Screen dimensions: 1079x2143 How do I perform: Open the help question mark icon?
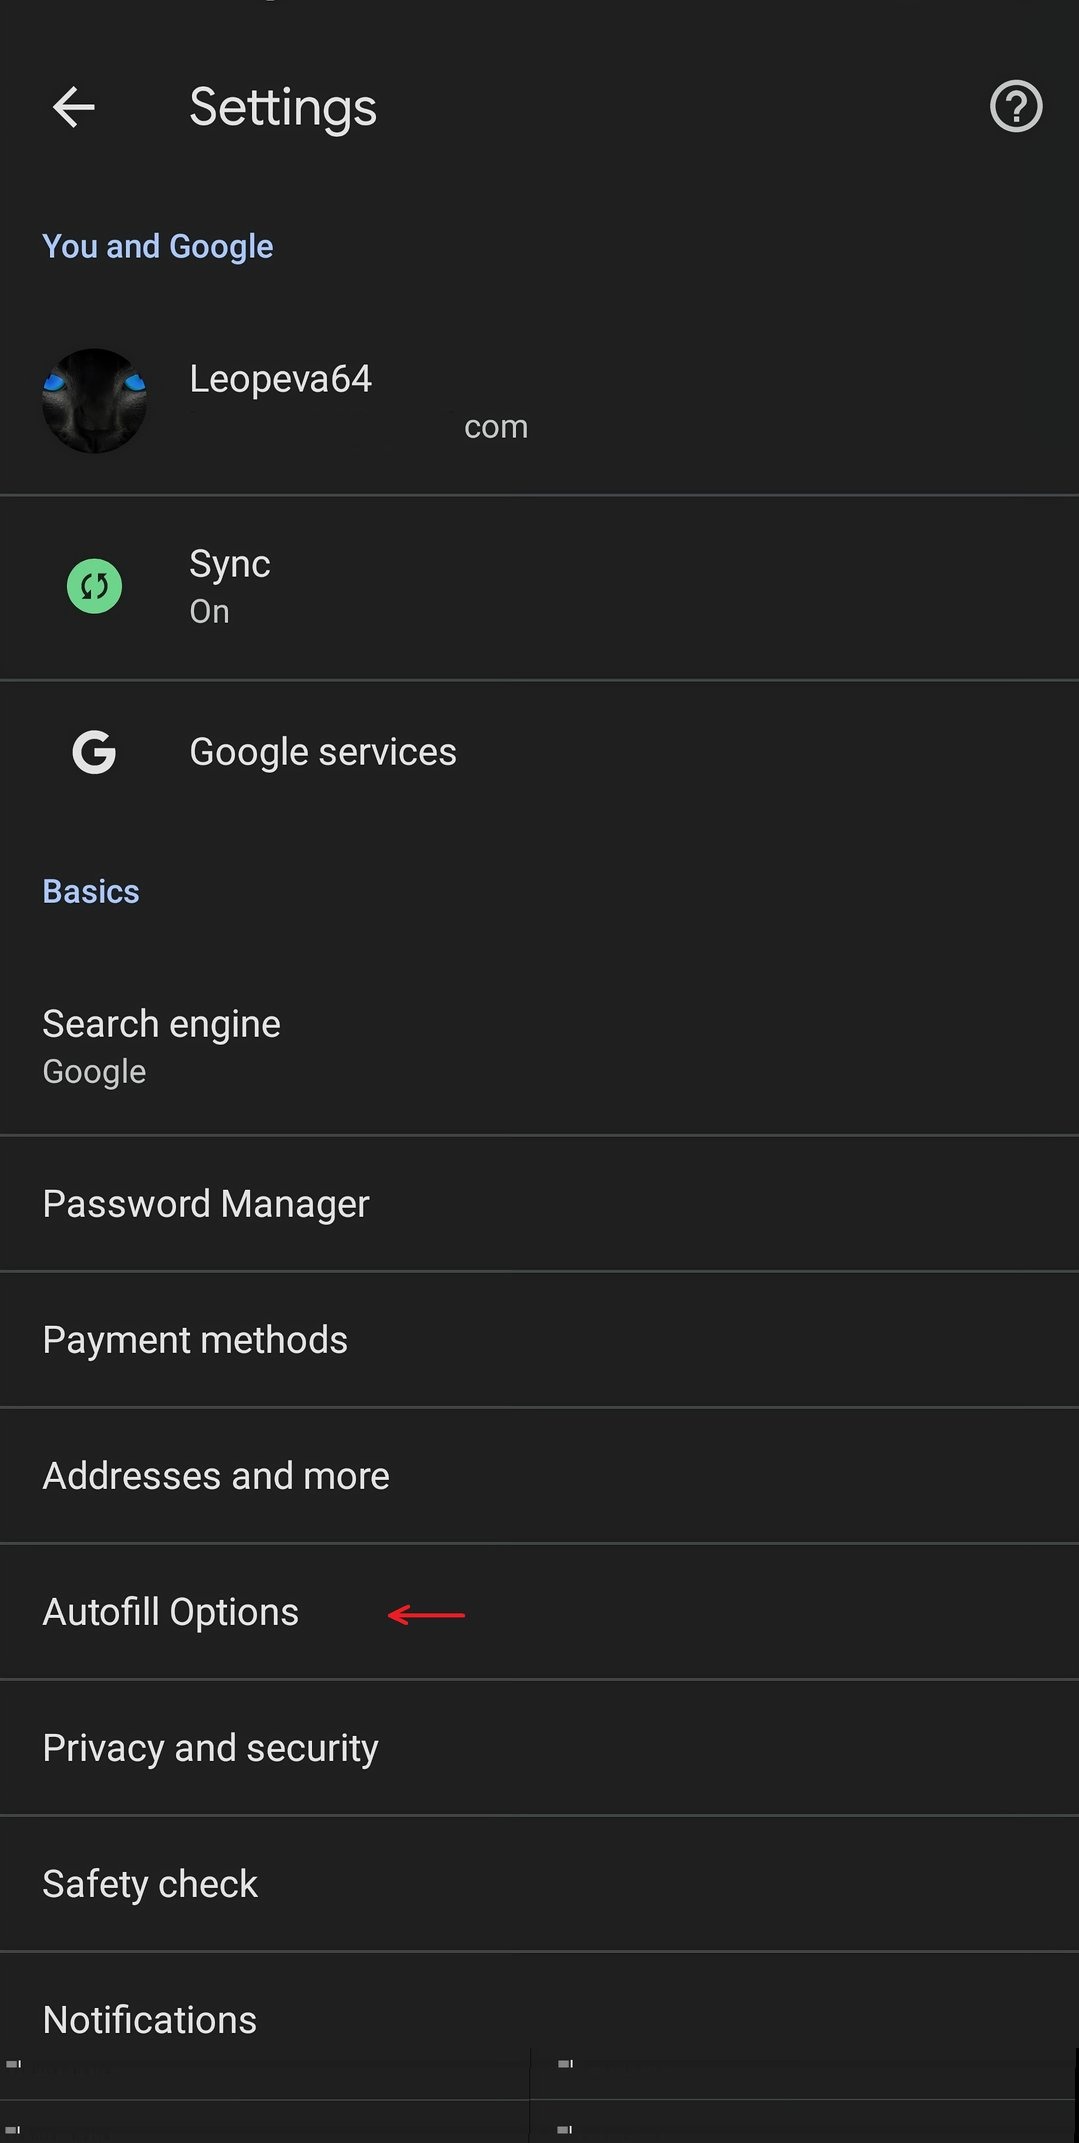[x=1016, y=106]
